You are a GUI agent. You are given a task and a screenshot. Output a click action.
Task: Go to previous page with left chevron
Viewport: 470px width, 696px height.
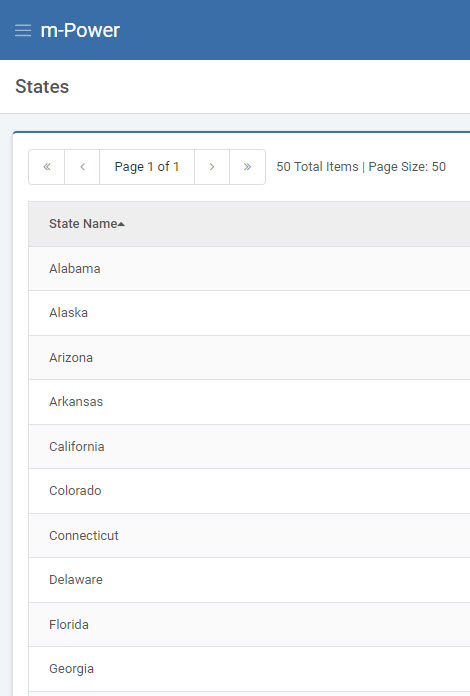[82, 167]
